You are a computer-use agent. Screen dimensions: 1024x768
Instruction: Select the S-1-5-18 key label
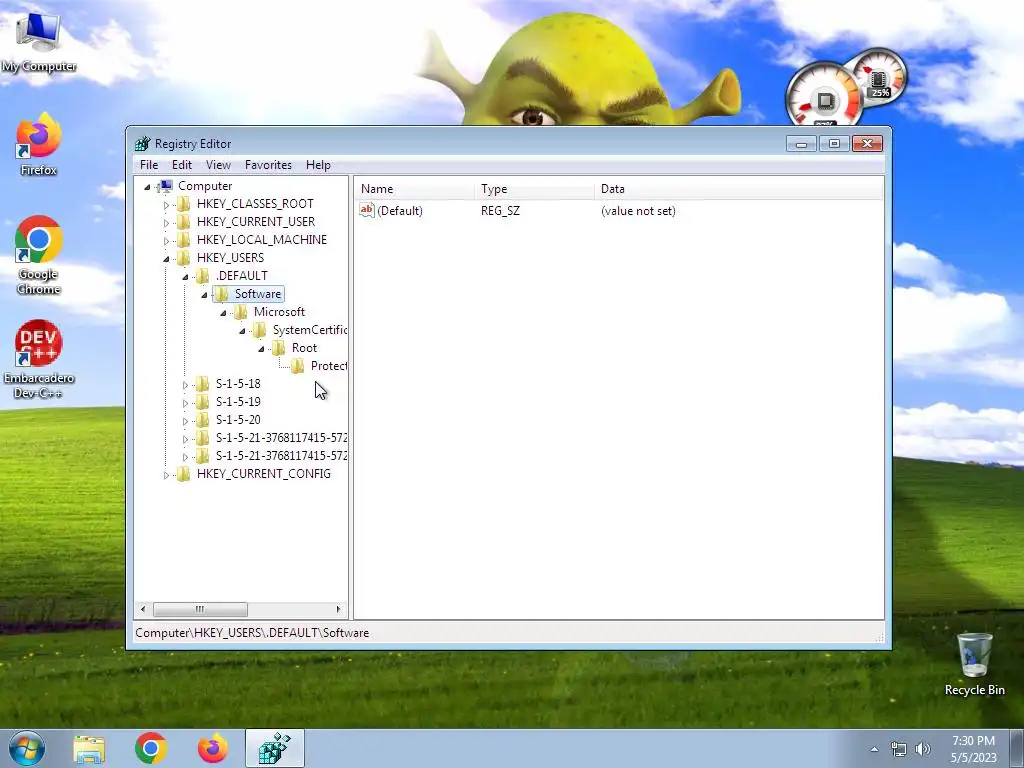click(238, 383)
